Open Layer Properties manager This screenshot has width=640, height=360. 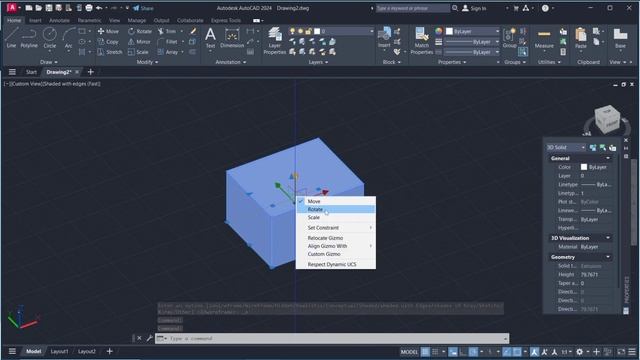[x=275, y=41]
